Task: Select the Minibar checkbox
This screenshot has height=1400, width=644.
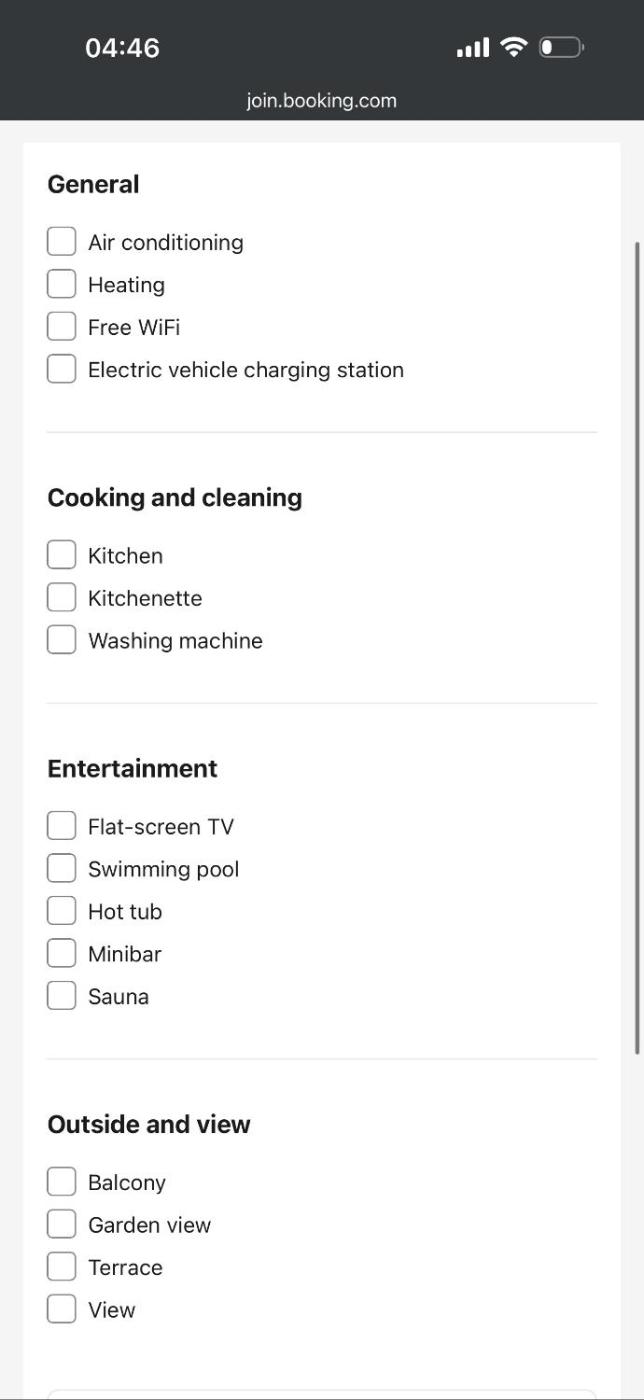Action: pos(61,954)
